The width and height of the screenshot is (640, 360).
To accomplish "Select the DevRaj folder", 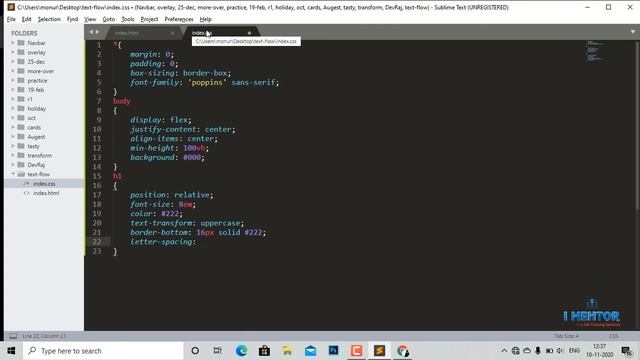I will 36,165.
